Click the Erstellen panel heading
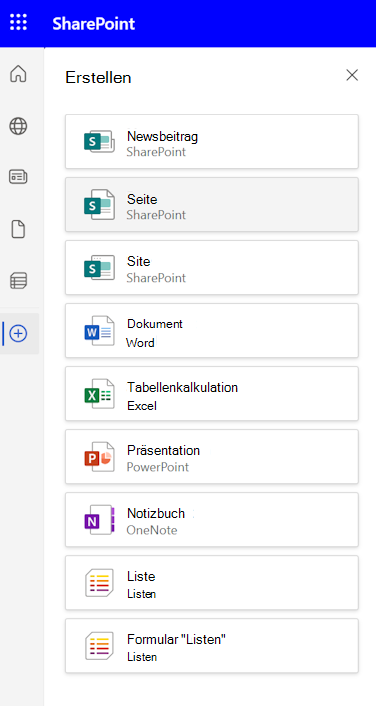376x706 pixels. coord(98,77)
